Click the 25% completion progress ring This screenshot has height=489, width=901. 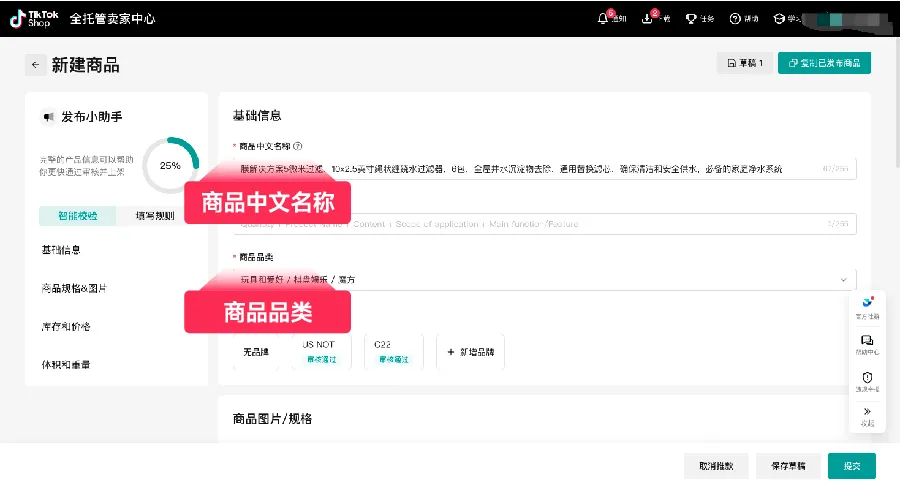click(170, 165)
